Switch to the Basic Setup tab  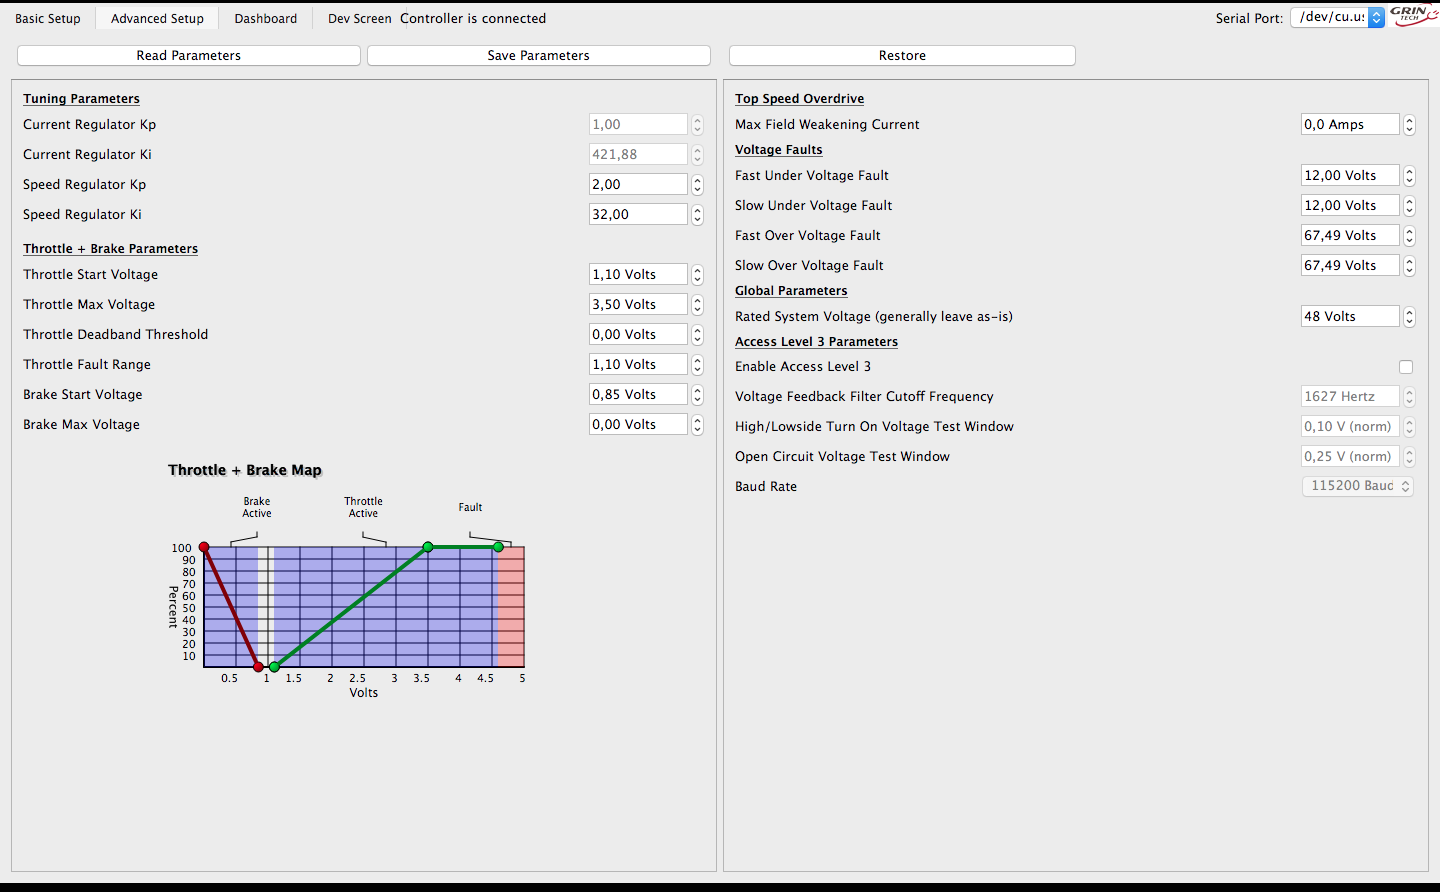pos(48,19)
